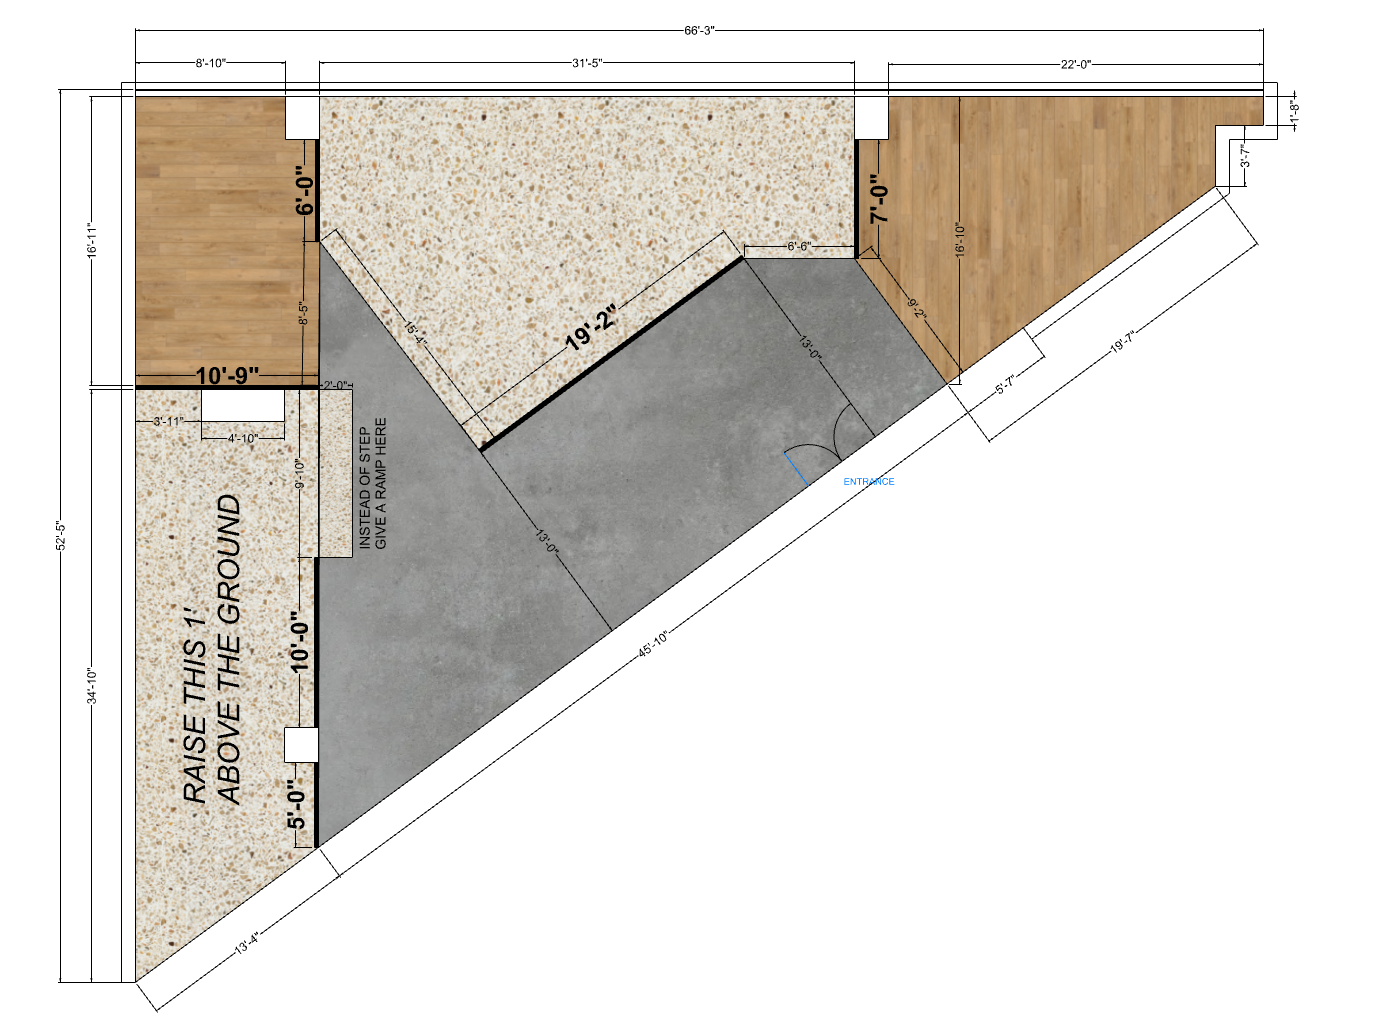
Task: Click the 45'-10" diagonal dimension
Action: pyautogui.click(x=653, y=644)
